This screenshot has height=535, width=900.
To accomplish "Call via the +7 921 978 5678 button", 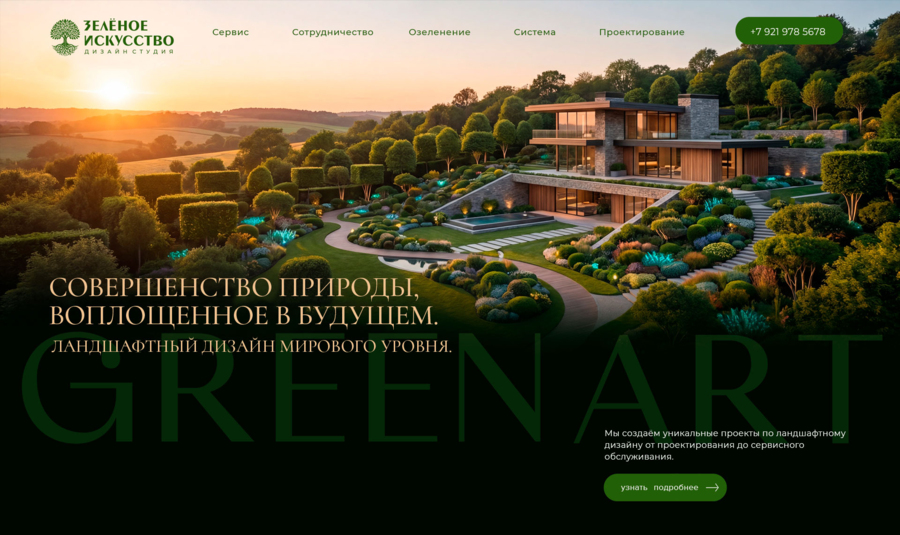I will [789, 31].
